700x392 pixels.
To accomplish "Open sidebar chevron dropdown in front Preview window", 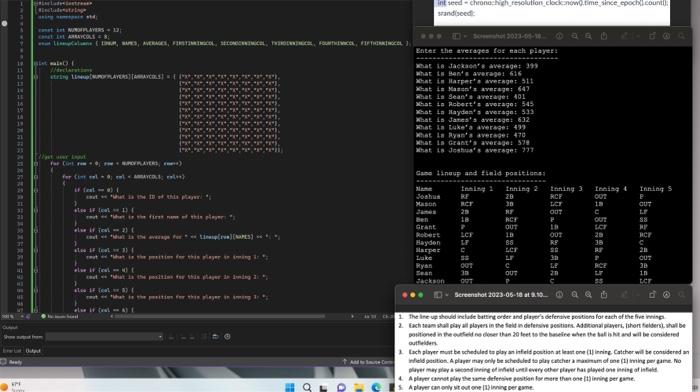I will point(446,295).
